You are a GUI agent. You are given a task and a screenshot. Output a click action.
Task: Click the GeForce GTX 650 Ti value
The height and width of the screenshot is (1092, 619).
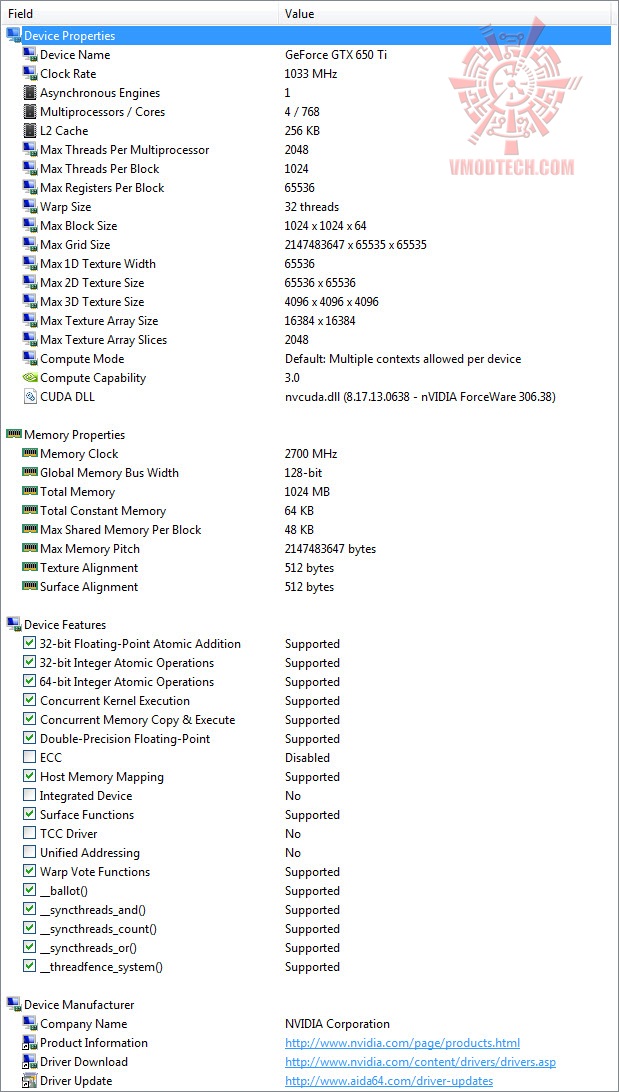tap(336, 54)
